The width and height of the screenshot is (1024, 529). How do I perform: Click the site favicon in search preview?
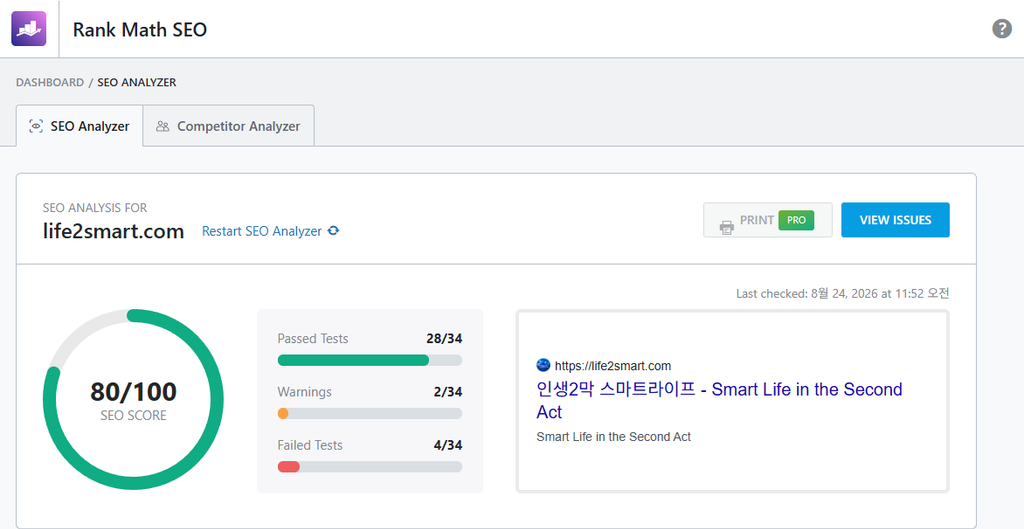tap(543, 365)
